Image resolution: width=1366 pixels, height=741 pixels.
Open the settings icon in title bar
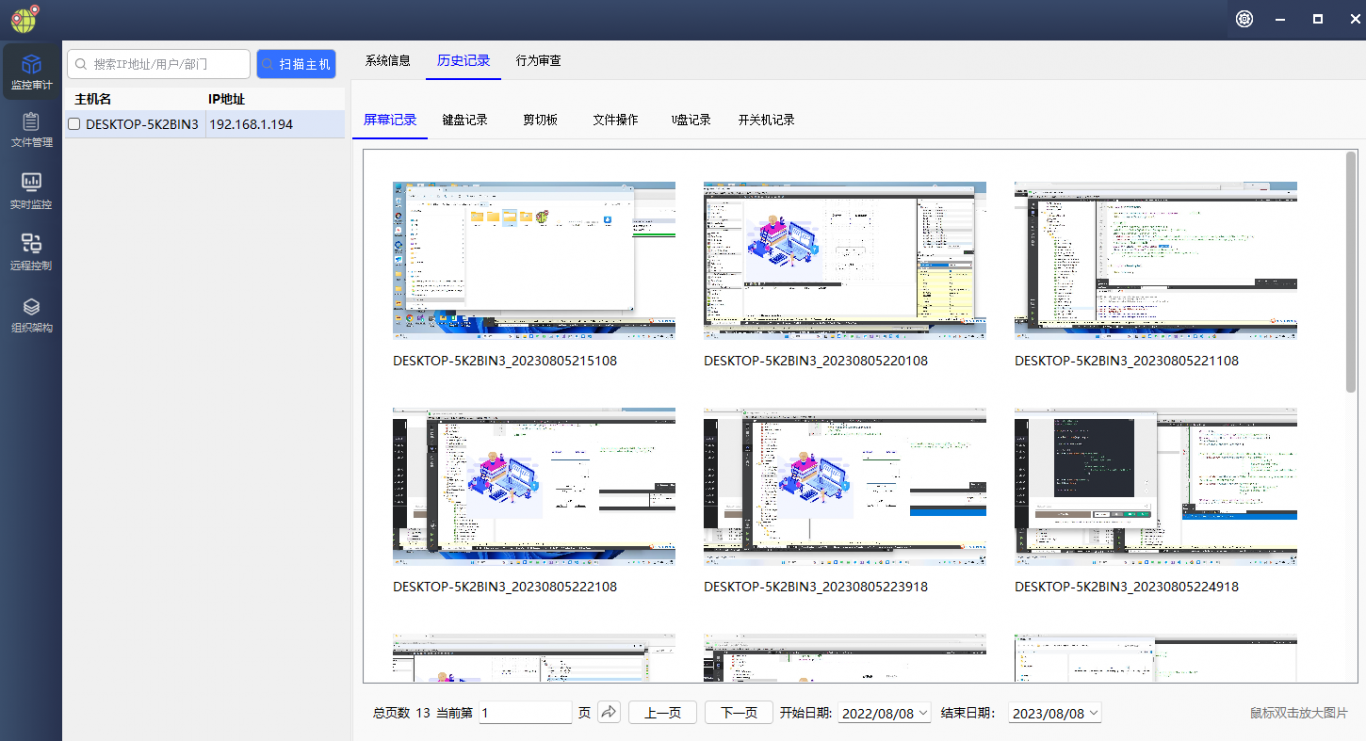coord(1244,19)
